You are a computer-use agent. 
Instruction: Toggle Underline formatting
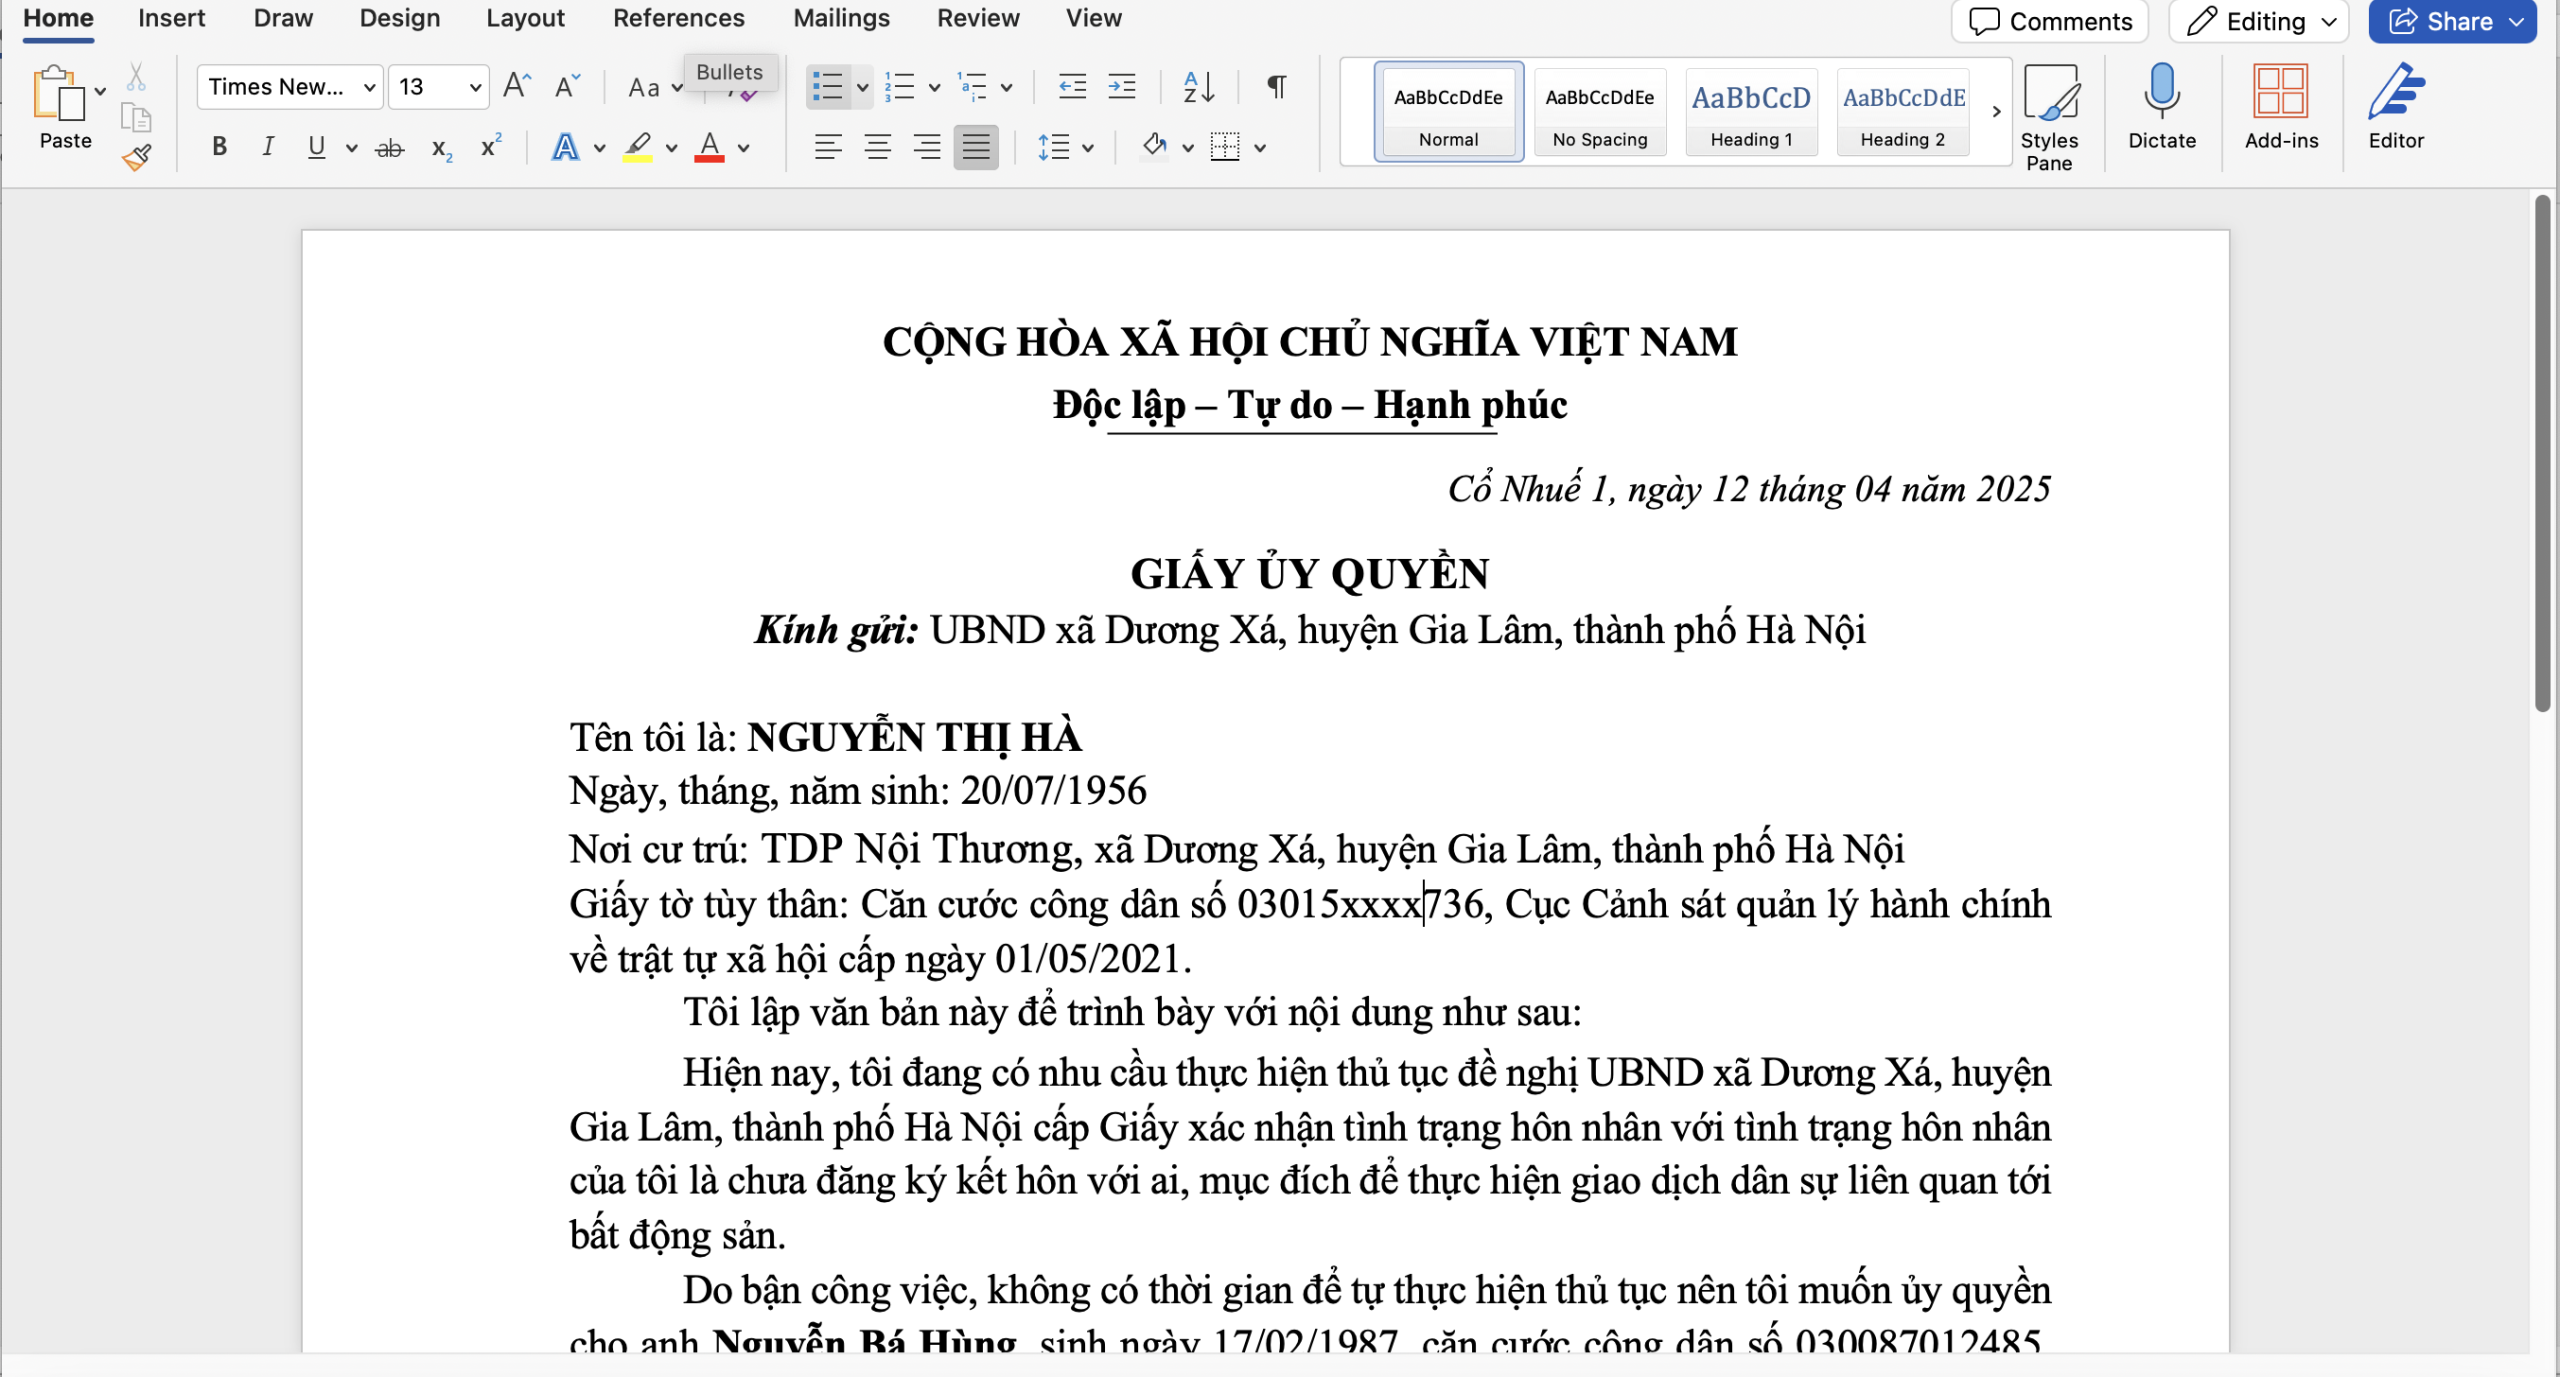coord(317,147)
